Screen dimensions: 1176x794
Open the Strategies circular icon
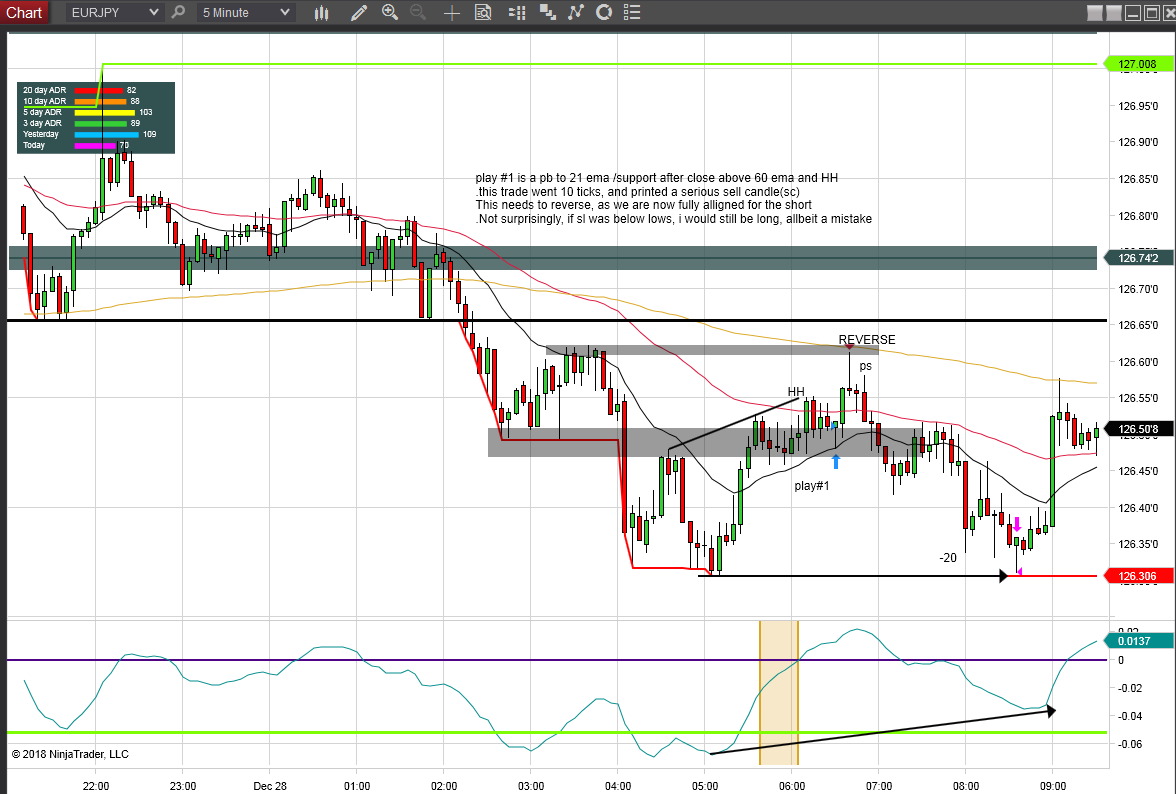point(604,12)
